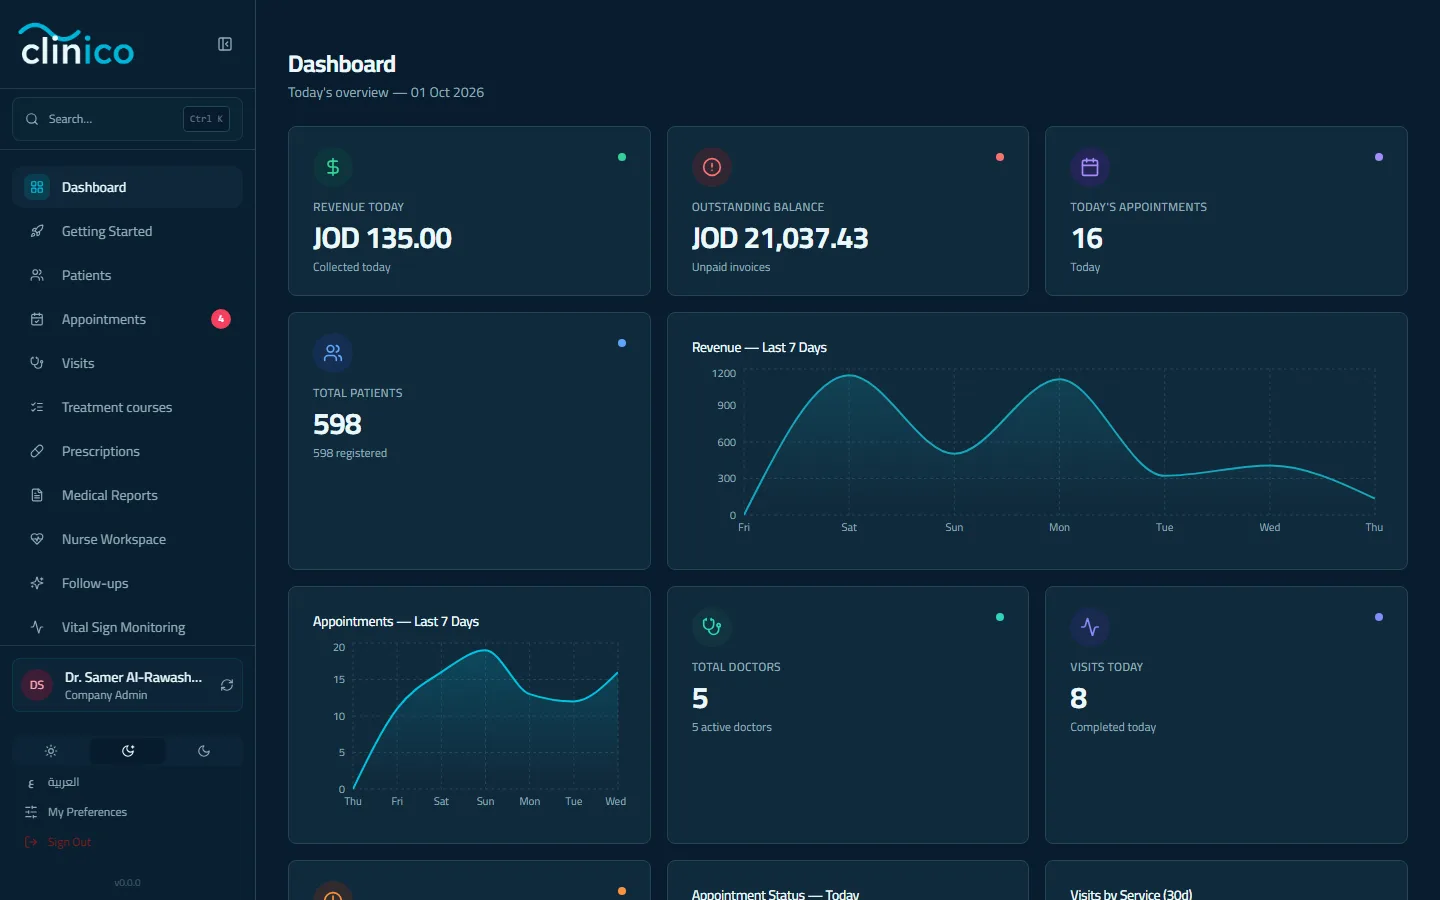The width and height of the screenshot is (1440, 900).
Task: Go to Getting Started page
Action: [127, 231]
